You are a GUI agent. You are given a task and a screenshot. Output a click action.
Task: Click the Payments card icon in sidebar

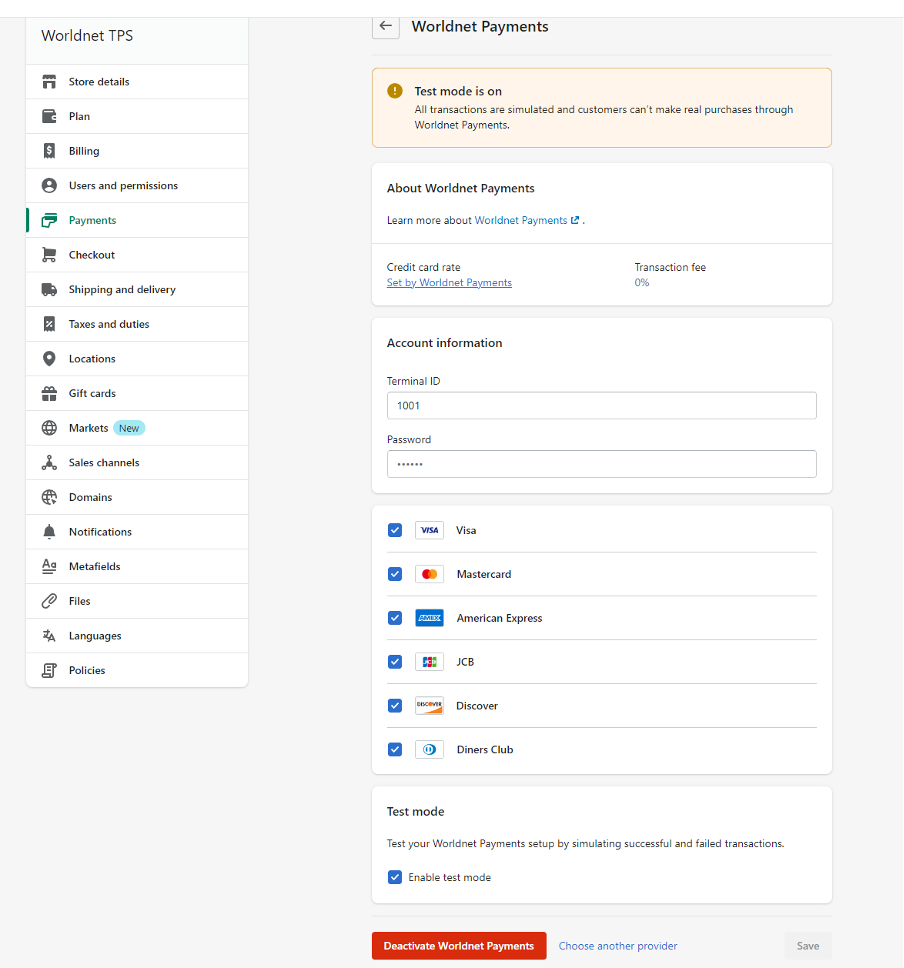[x=49, y=220]
